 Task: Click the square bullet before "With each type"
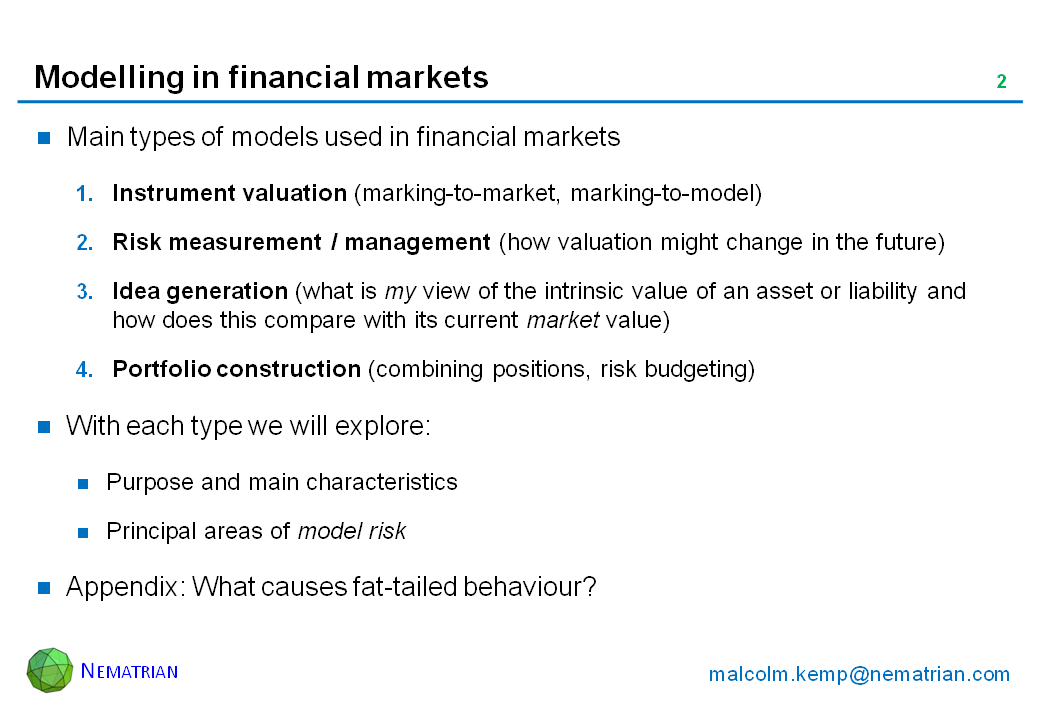pos(45,427)
